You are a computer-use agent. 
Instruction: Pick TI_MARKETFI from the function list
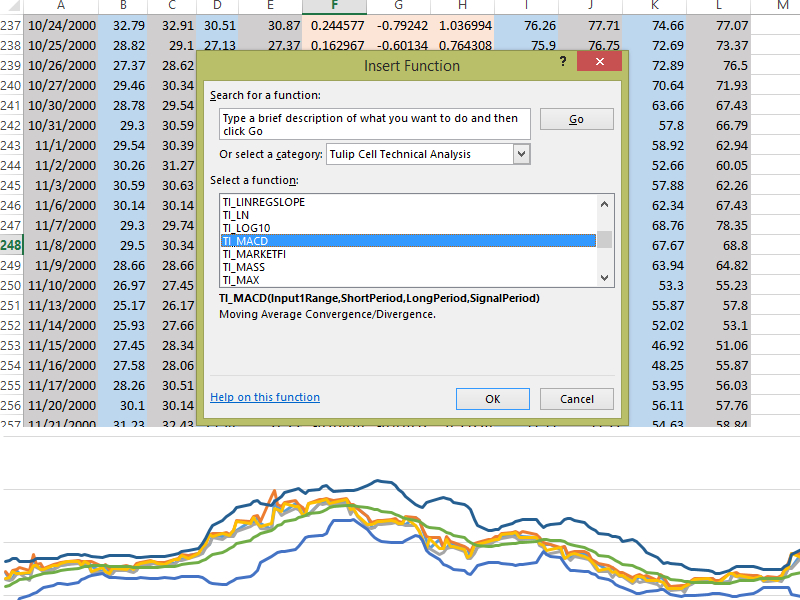point(256,254)
